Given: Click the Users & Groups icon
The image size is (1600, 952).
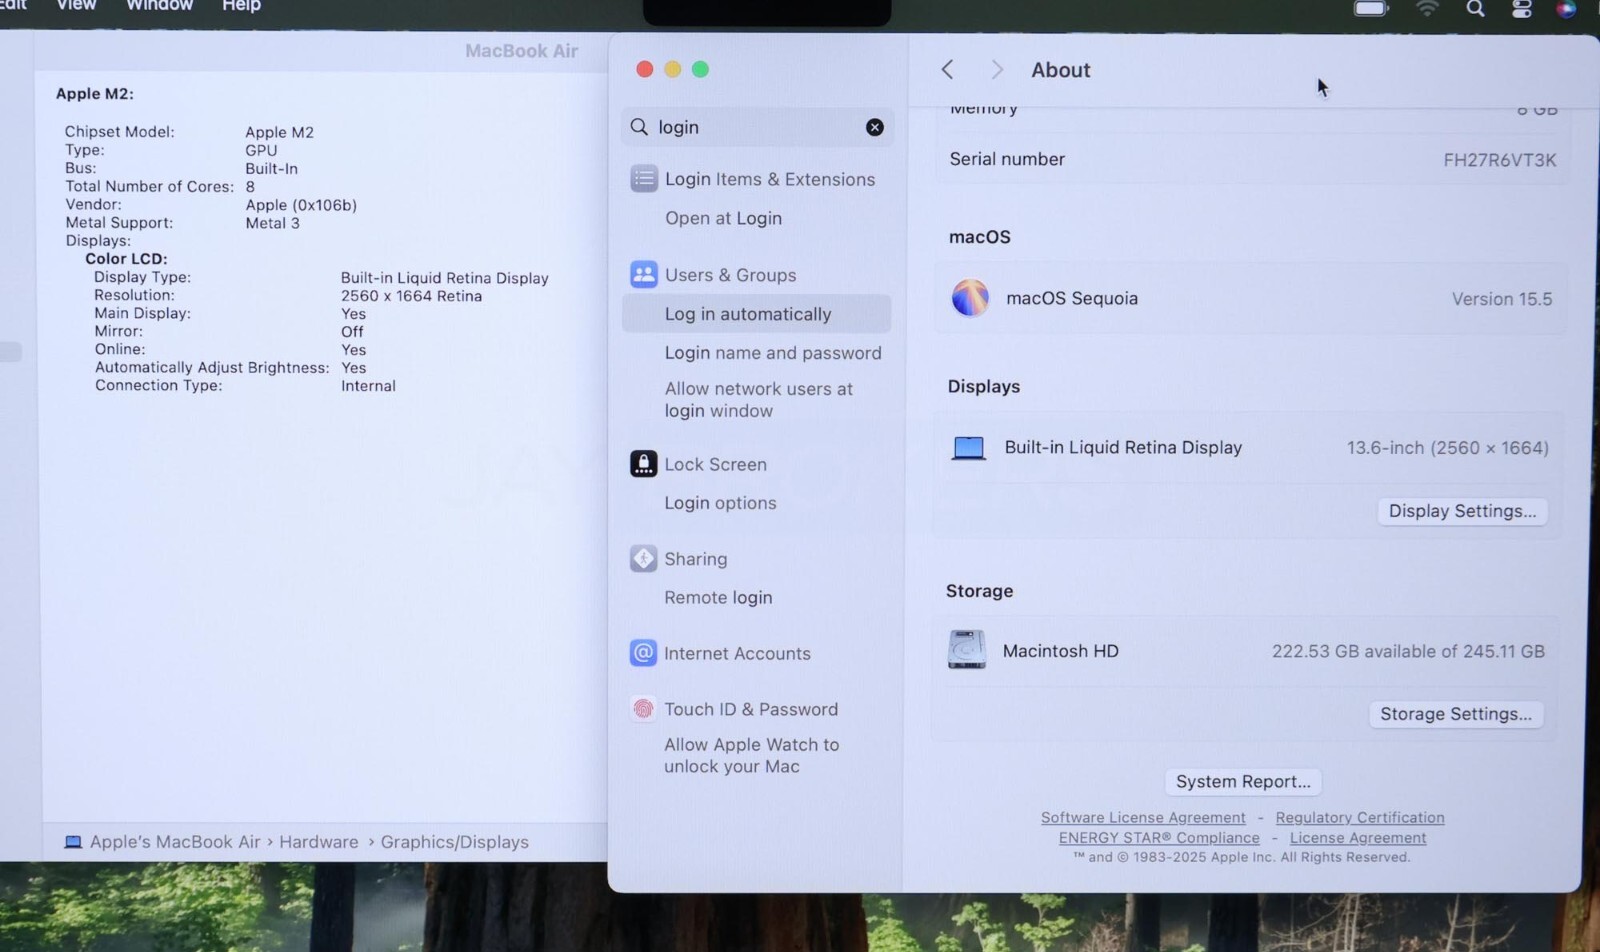Looking at the screenshot, I should click(x=644, y=274).
